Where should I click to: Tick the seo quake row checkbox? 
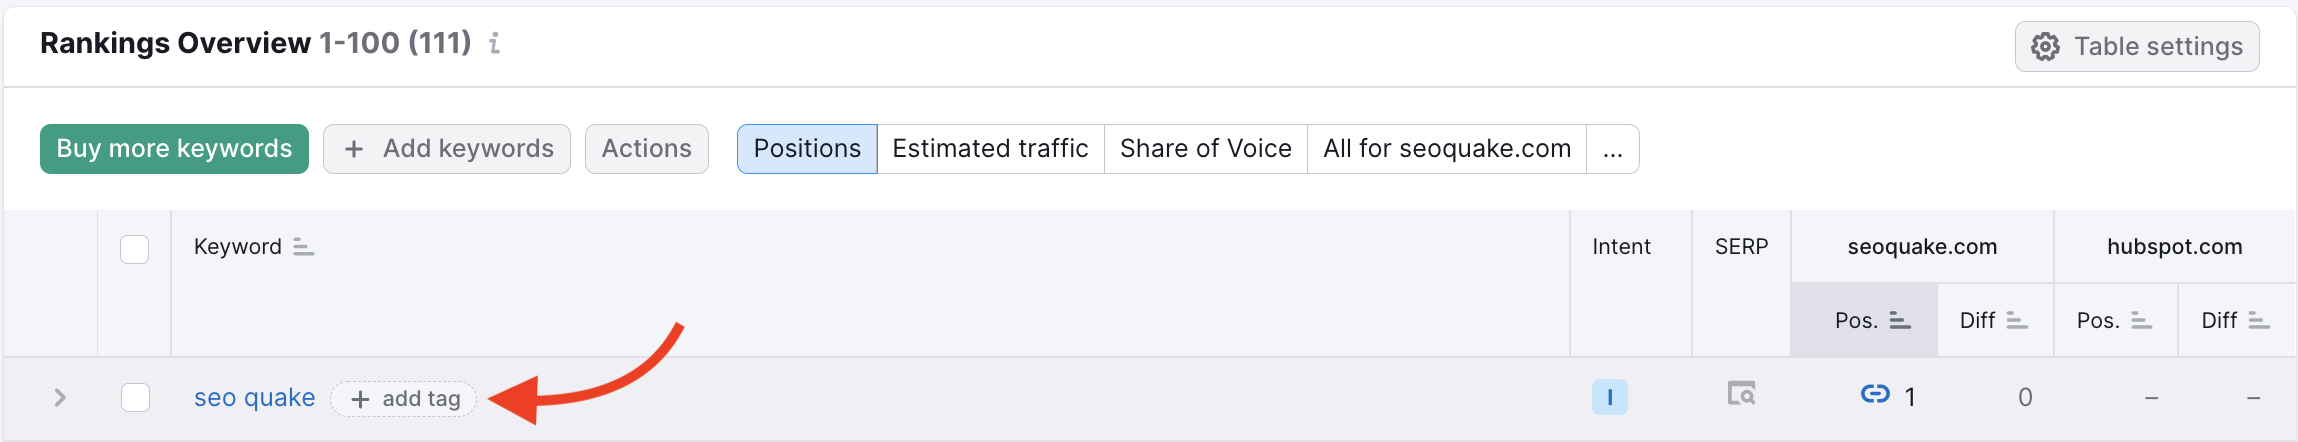tap(135, 398)
